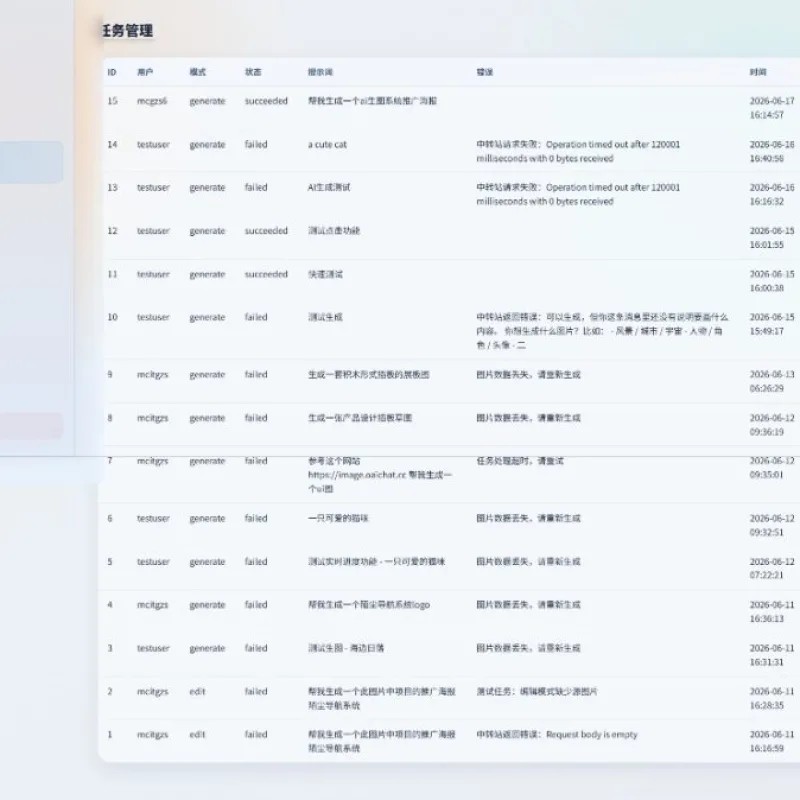Viewport: 800px width, 800px height.
Task: Click the prompt ending in 'logo' in row 4
Action: point(369,605)
